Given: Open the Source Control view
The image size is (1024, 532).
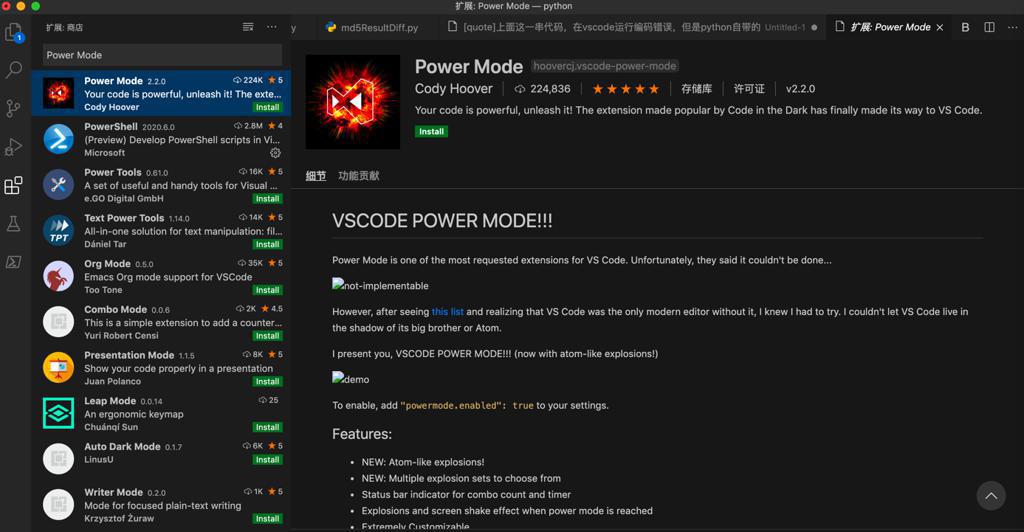Looking at the screenshot, I should click(14, 108).
